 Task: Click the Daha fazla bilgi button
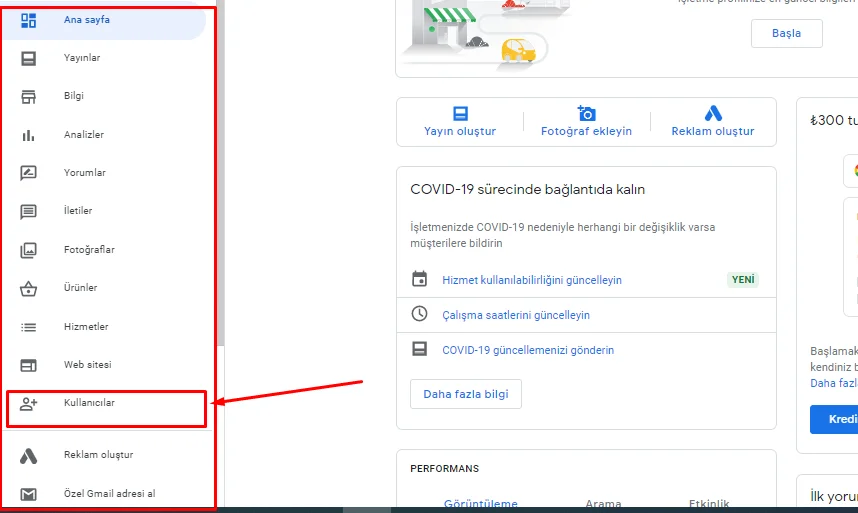pyautogui.click(x=466, y=394)
